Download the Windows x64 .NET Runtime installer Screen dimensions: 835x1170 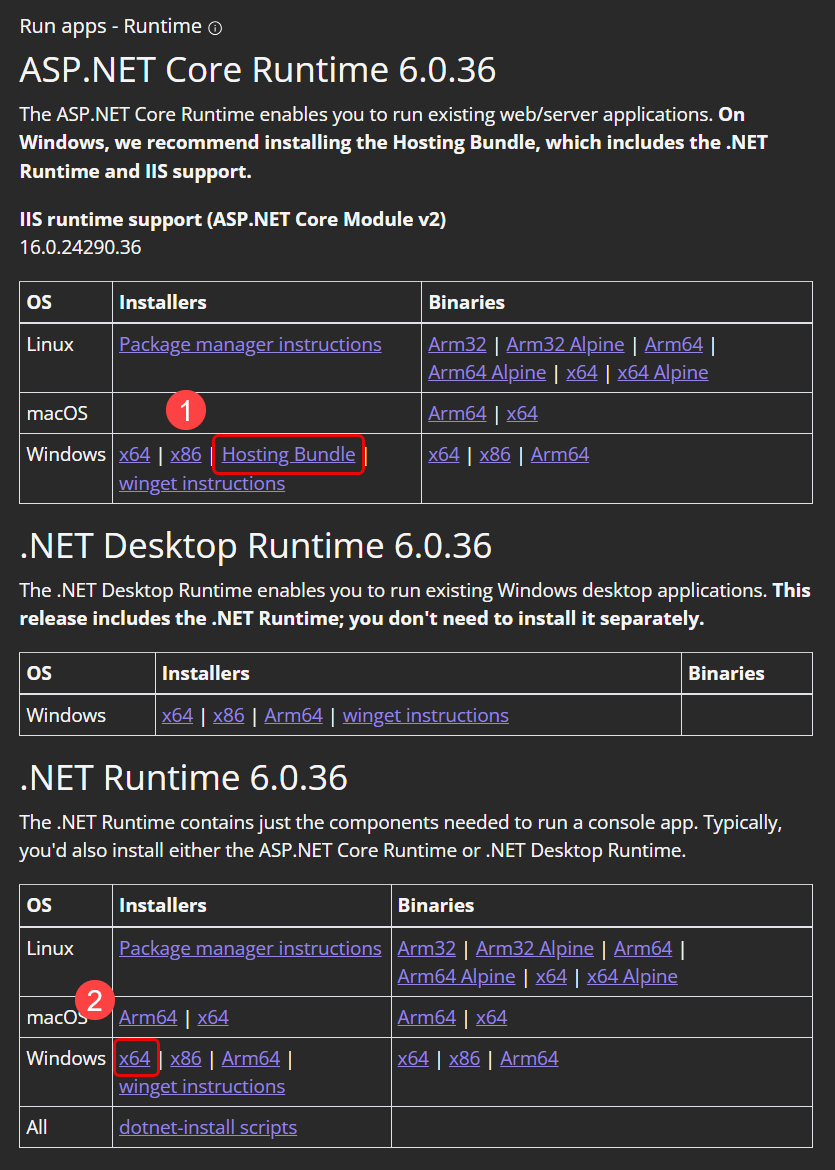pos(136,1058)
